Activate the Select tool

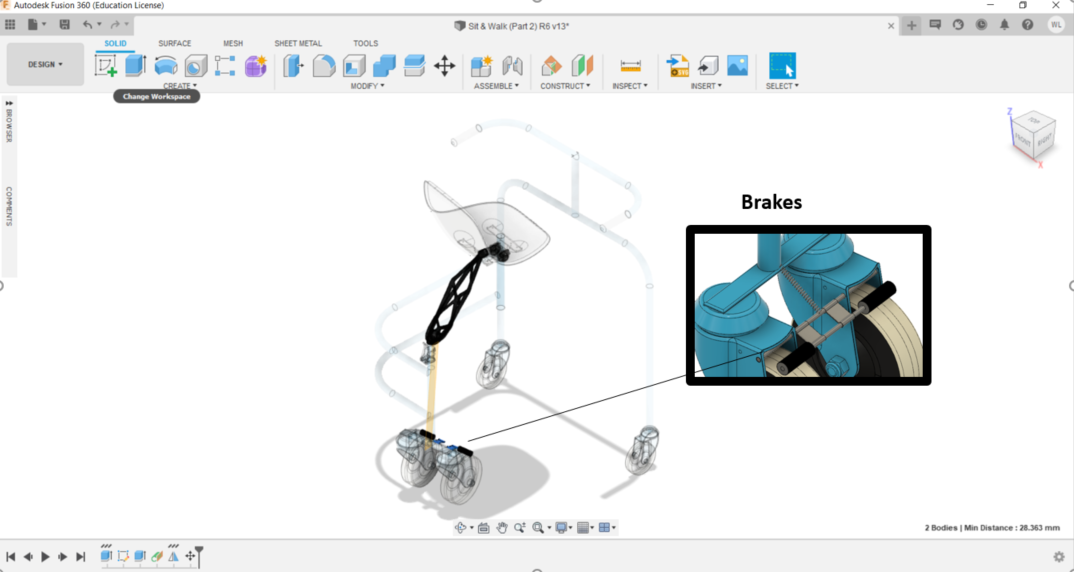(782, 66)
